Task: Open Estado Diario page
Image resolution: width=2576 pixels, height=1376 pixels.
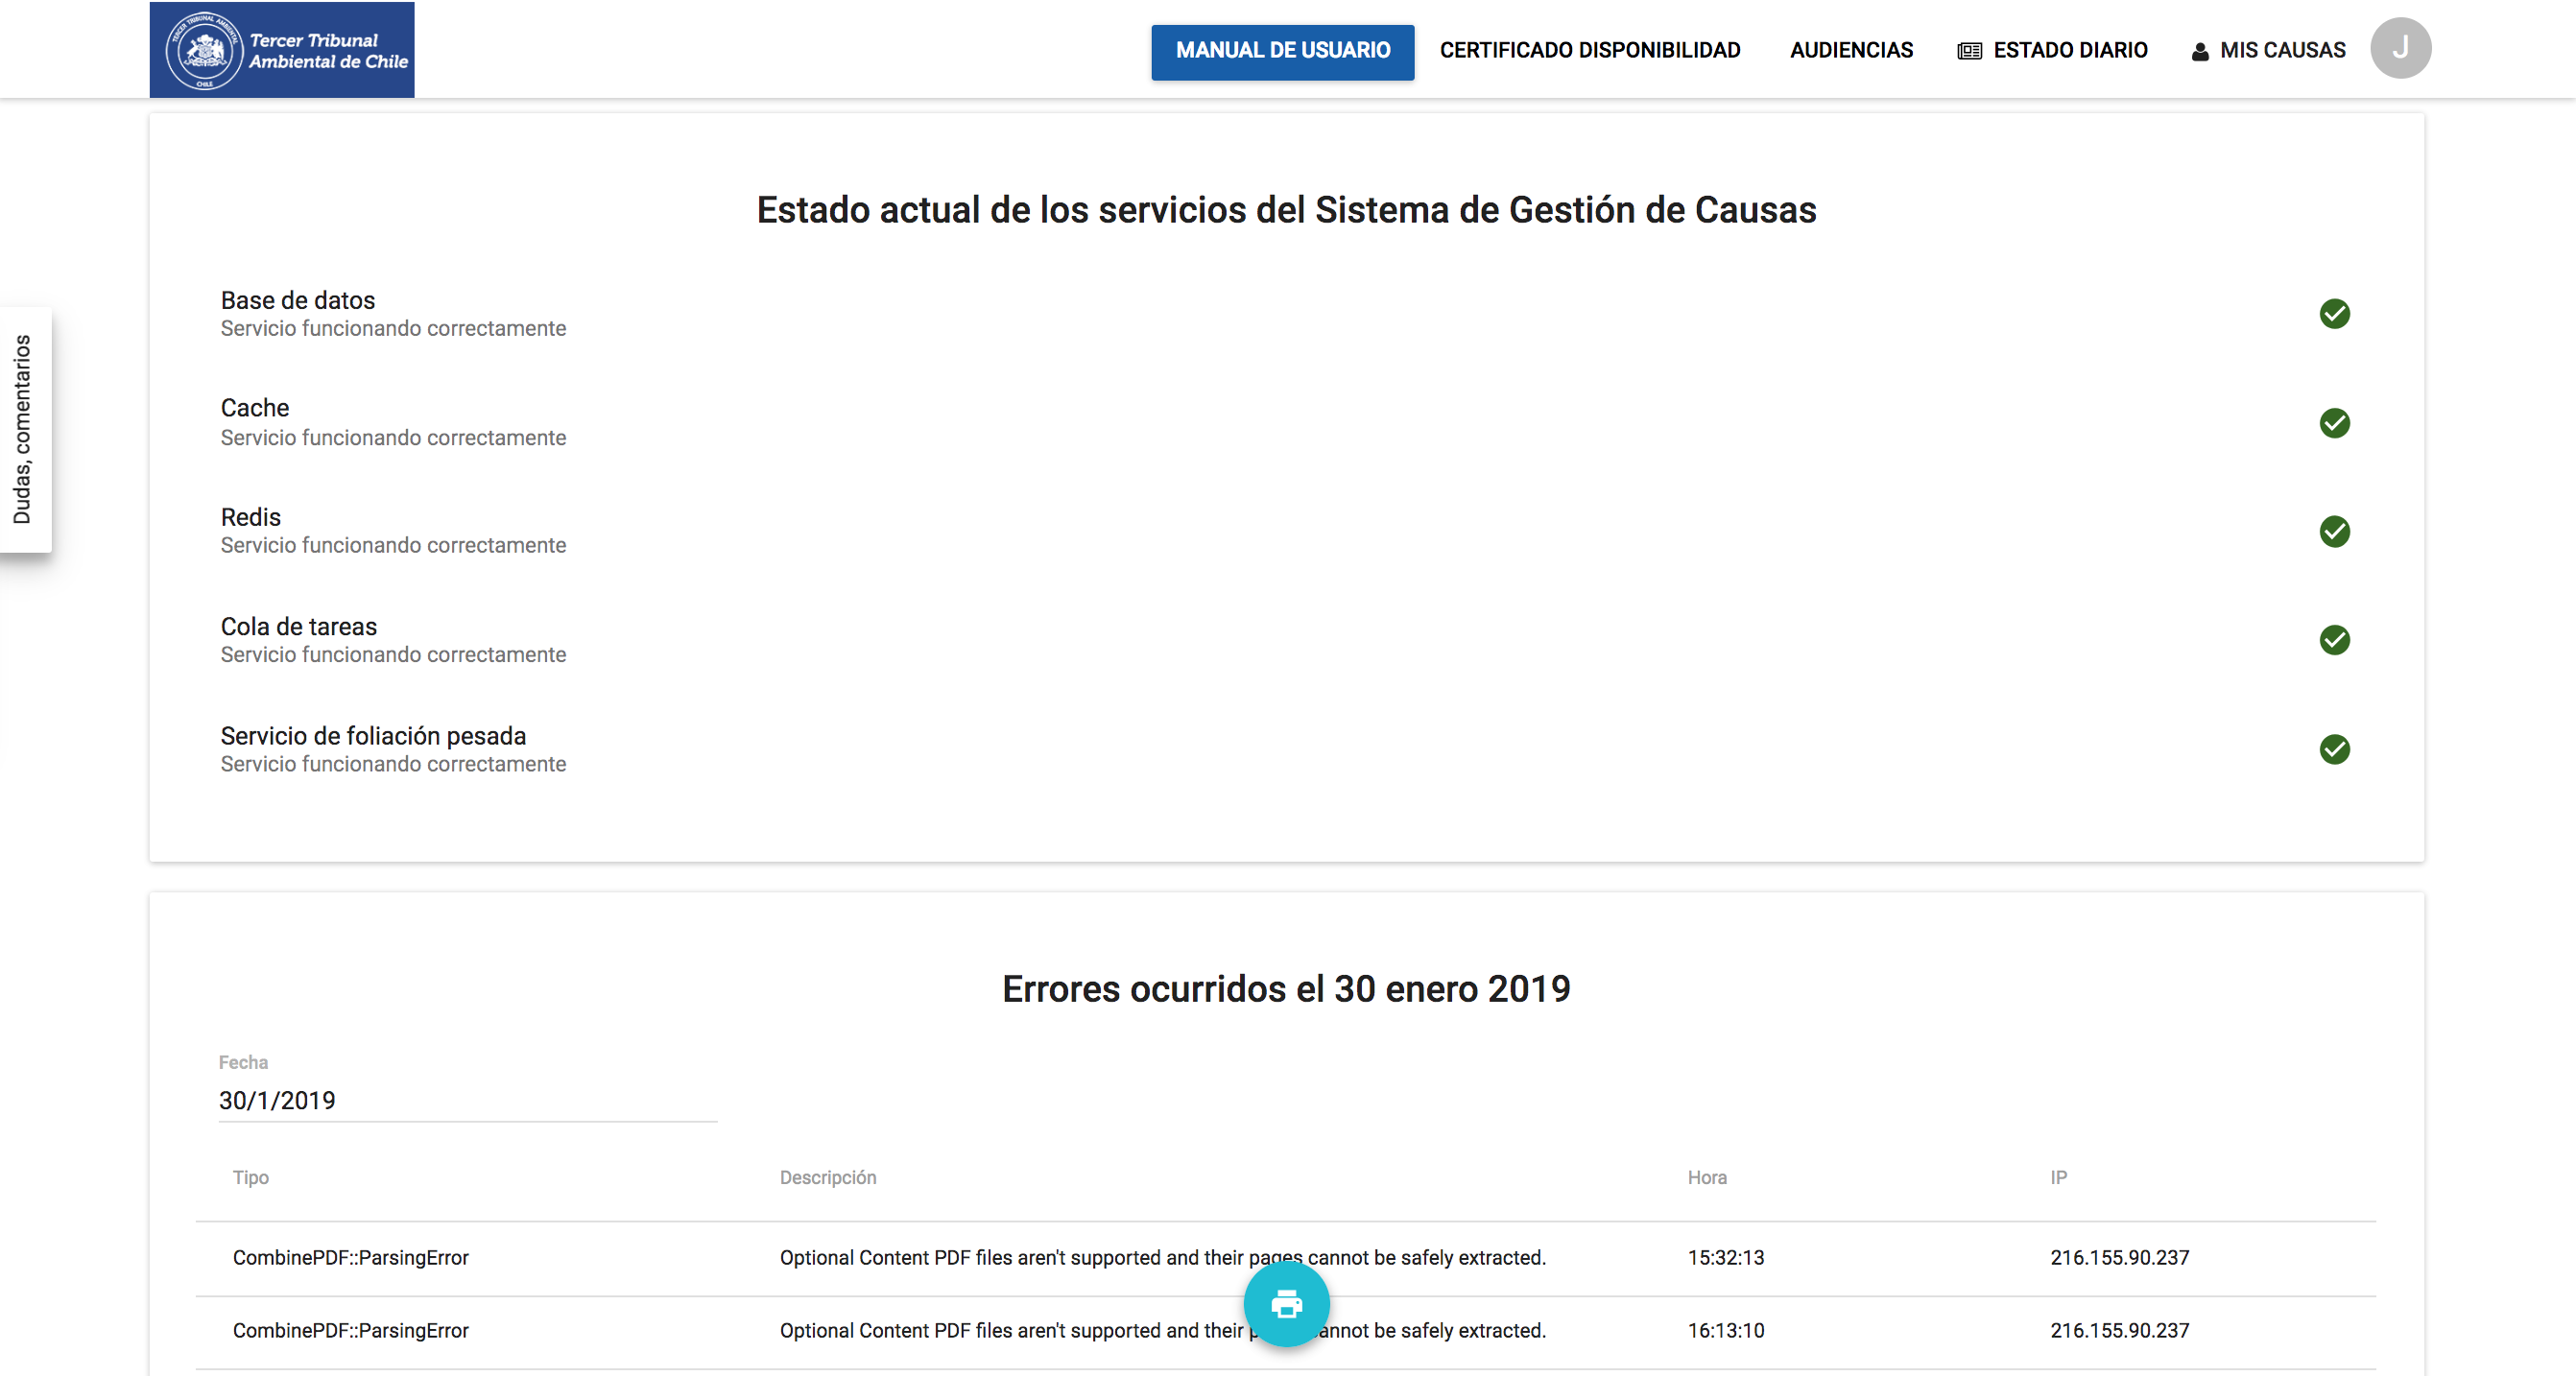Action: 2053,51
